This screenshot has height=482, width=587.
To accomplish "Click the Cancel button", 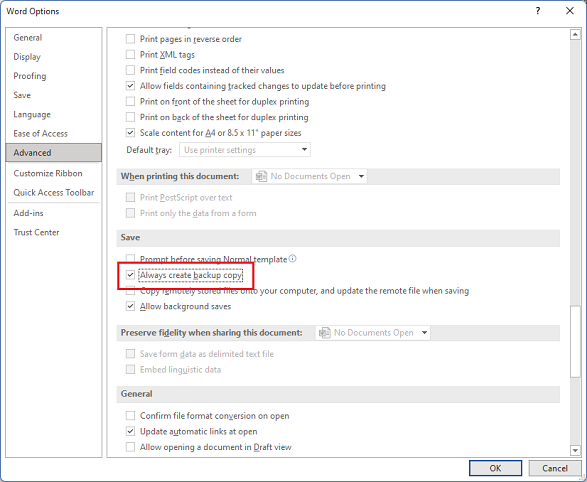I will pos(555,468).
